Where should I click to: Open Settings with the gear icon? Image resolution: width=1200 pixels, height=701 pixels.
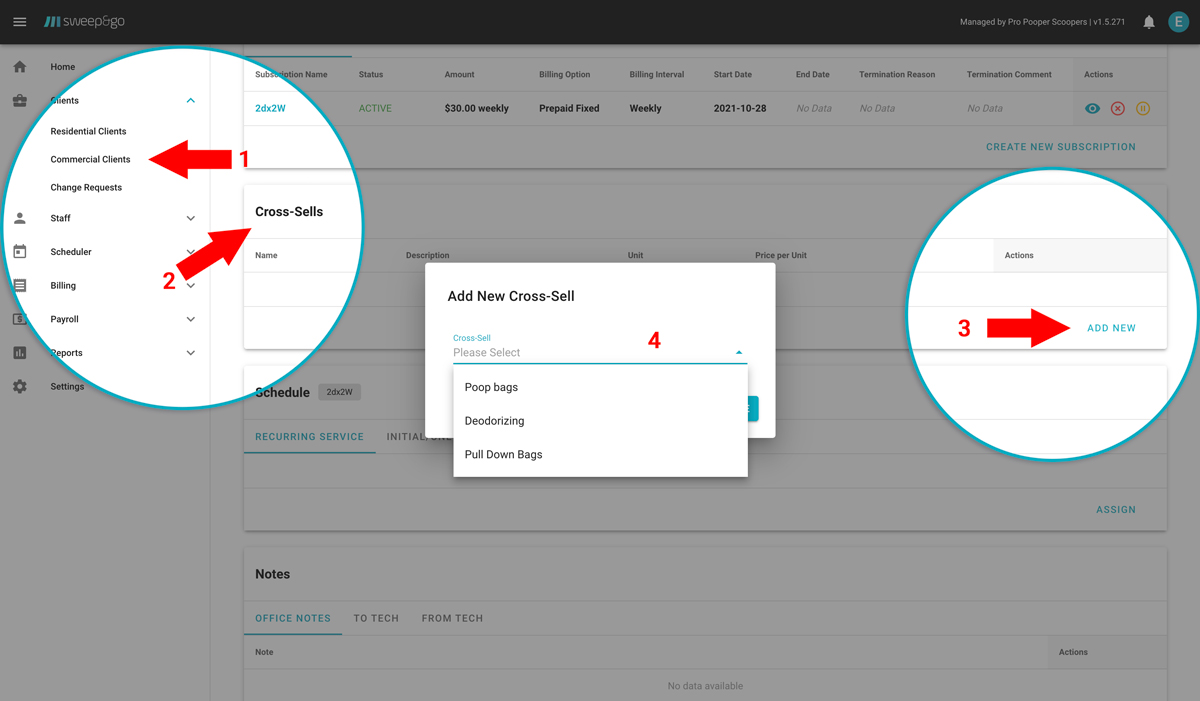click(20, 386)
